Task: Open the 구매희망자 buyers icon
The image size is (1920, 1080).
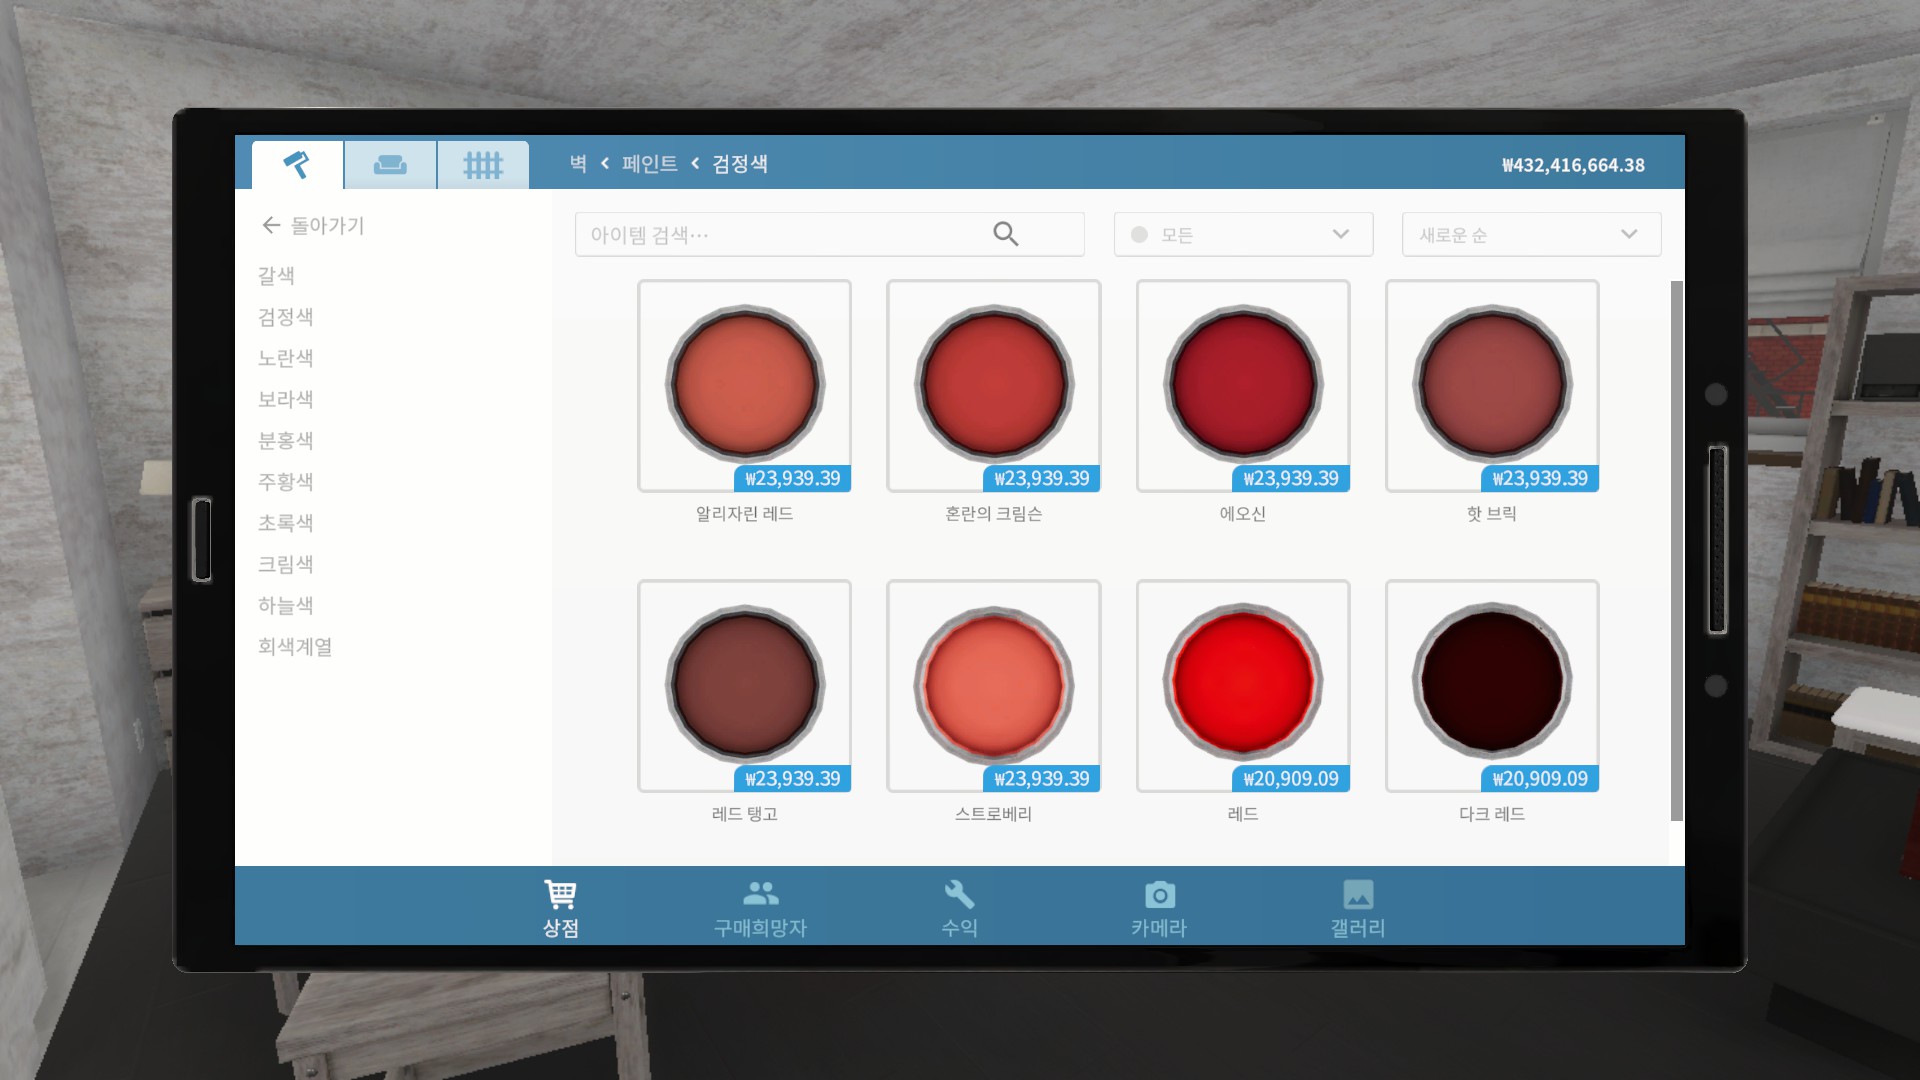Action: [x=760, y=895]
